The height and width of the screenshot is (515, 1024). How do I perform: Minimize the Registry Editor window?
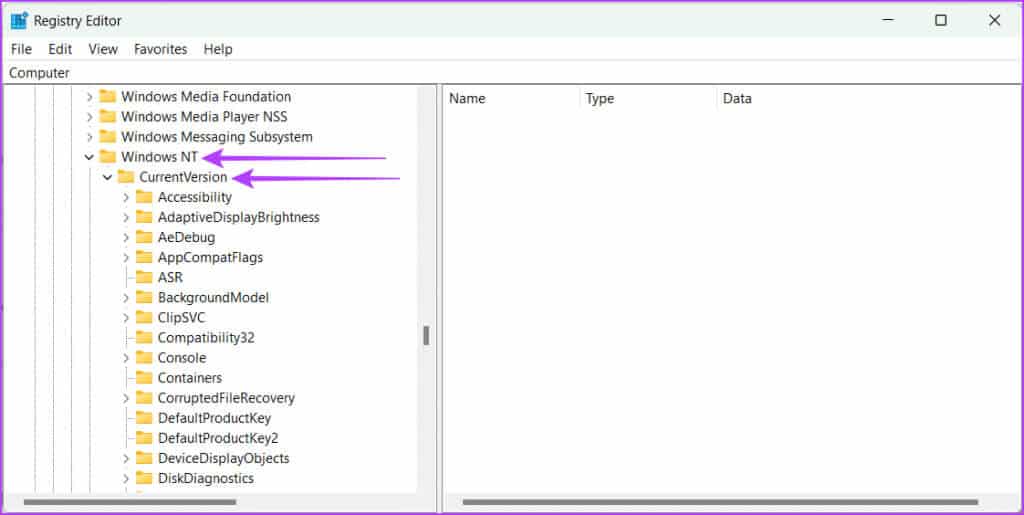(x=887, y=21)
